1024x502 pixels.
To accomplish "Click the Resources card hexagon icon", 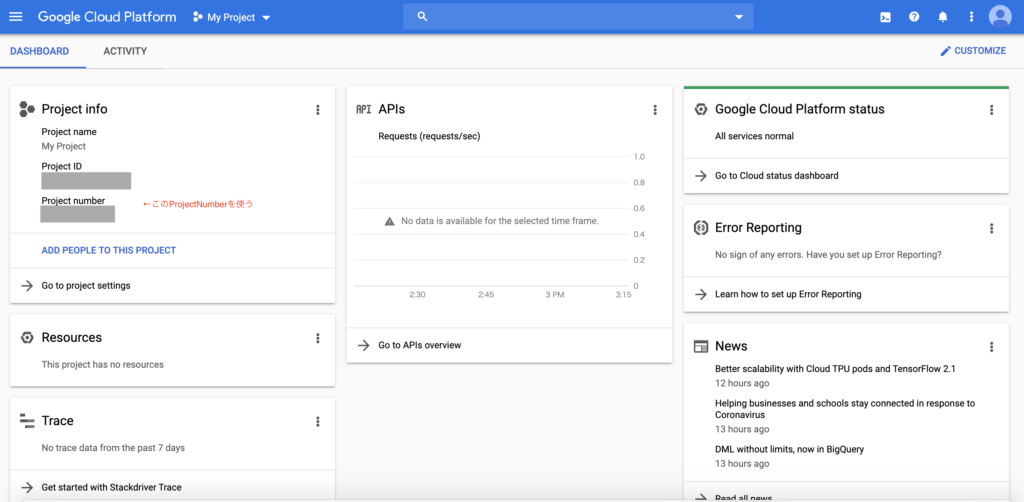I will tap(27, 337).
